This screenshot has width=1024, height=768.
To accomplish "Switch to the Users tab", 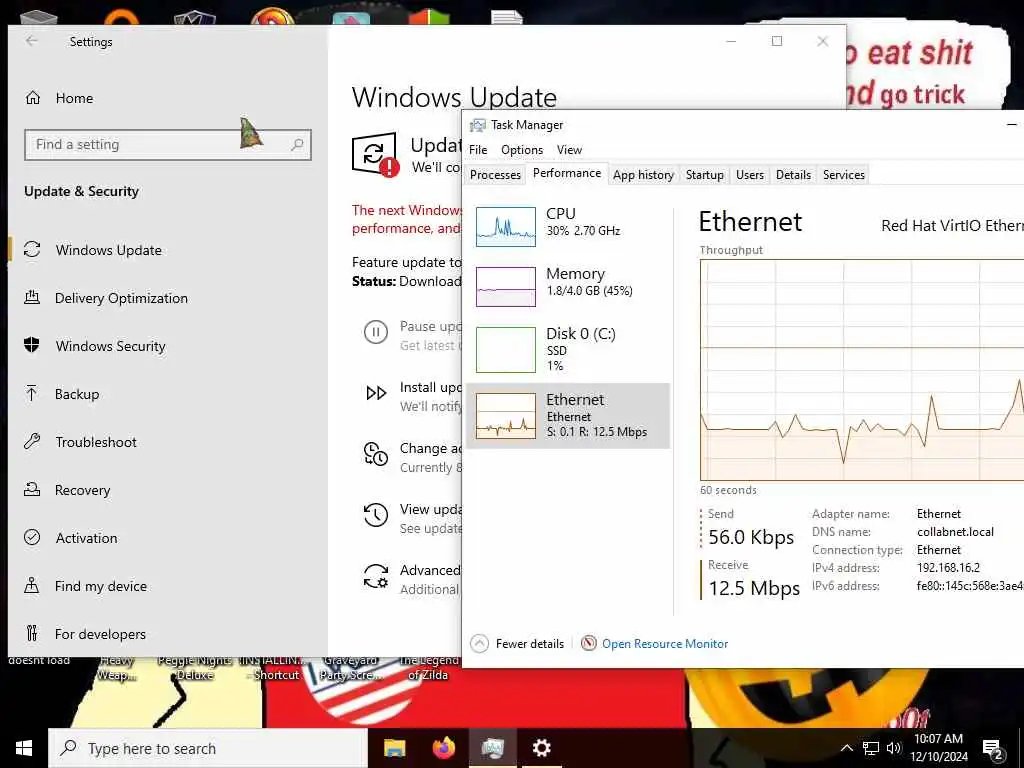I will tap(750, 174).
